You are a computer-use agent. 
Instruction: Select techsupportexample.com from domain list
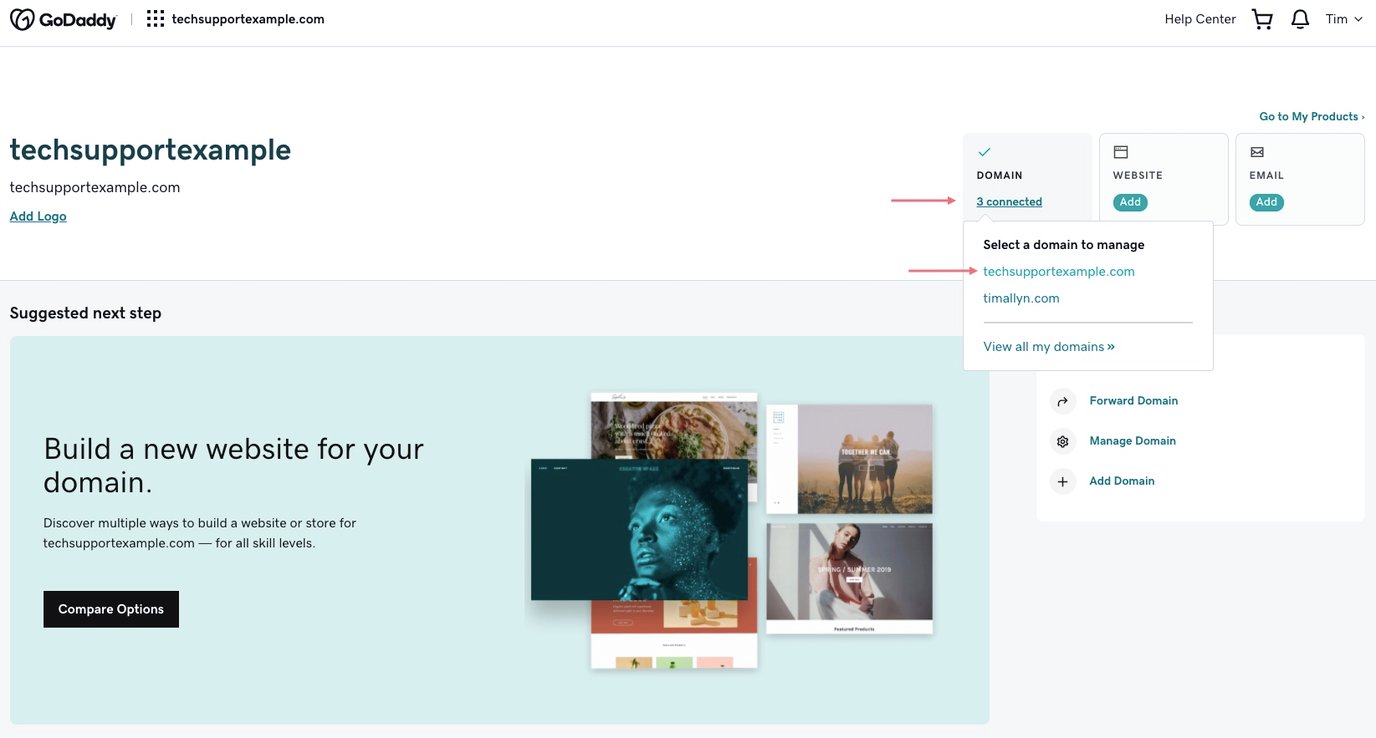pos(1058,272)
